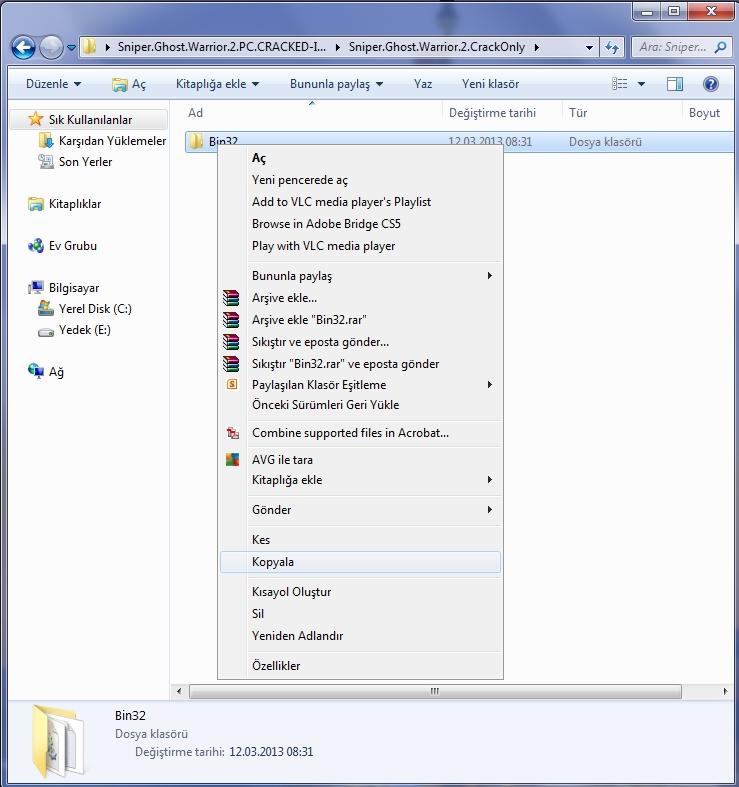The image size is (739, 787).
Task: Click the horizontal scrollbar right arrow
Action: click(x=725, y=691)
